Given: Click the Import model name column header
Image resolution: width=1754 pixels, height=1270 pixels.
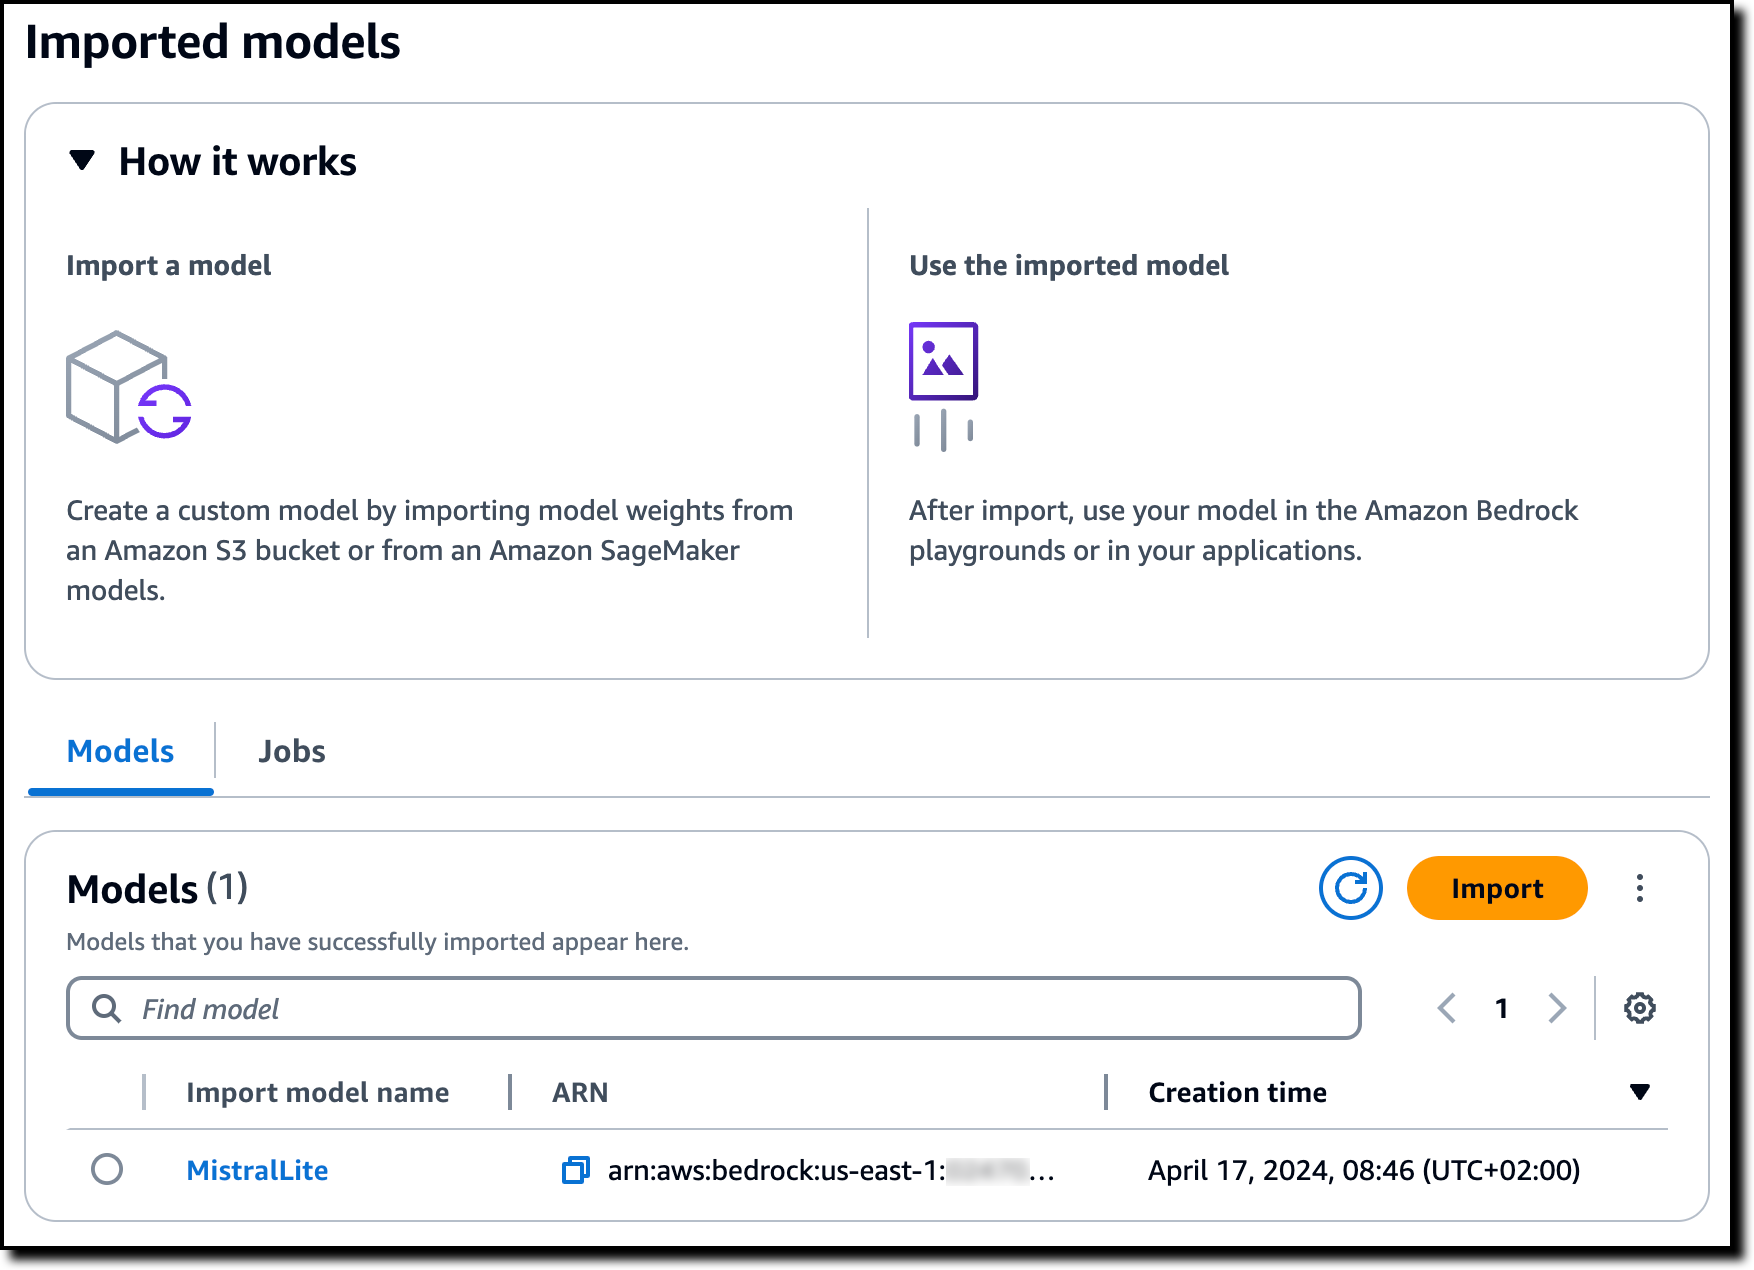Looking at the screenshot, I should coord(316,1092).
